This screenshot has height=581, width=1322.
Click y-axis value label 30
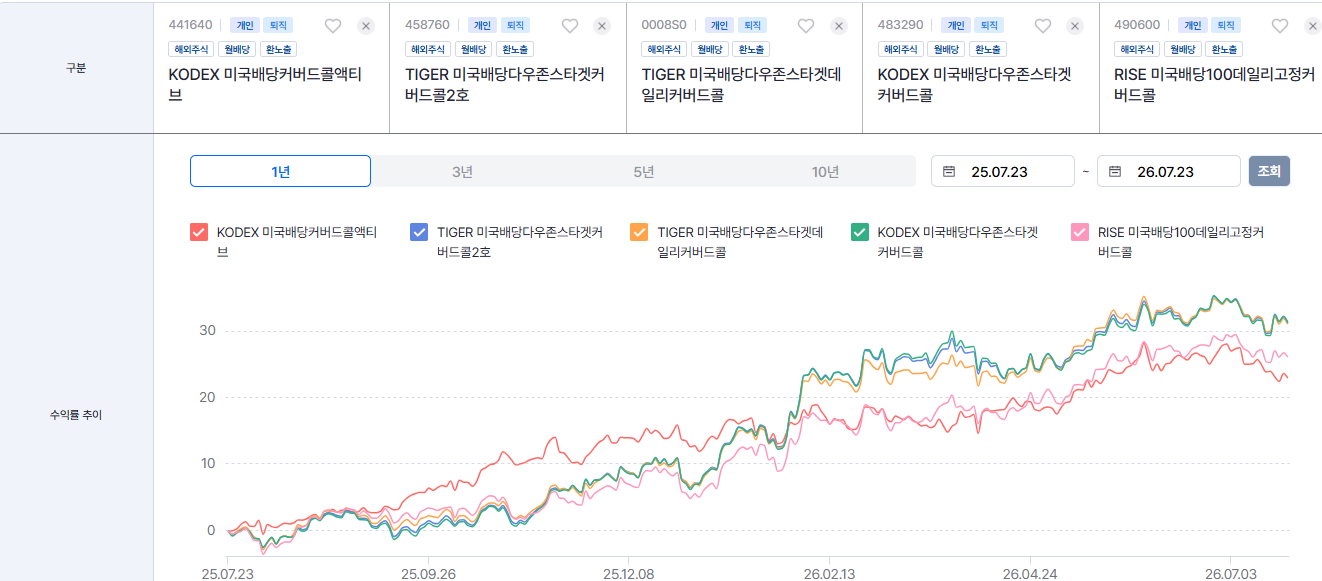pyautogui.click(x=208, y=331)
